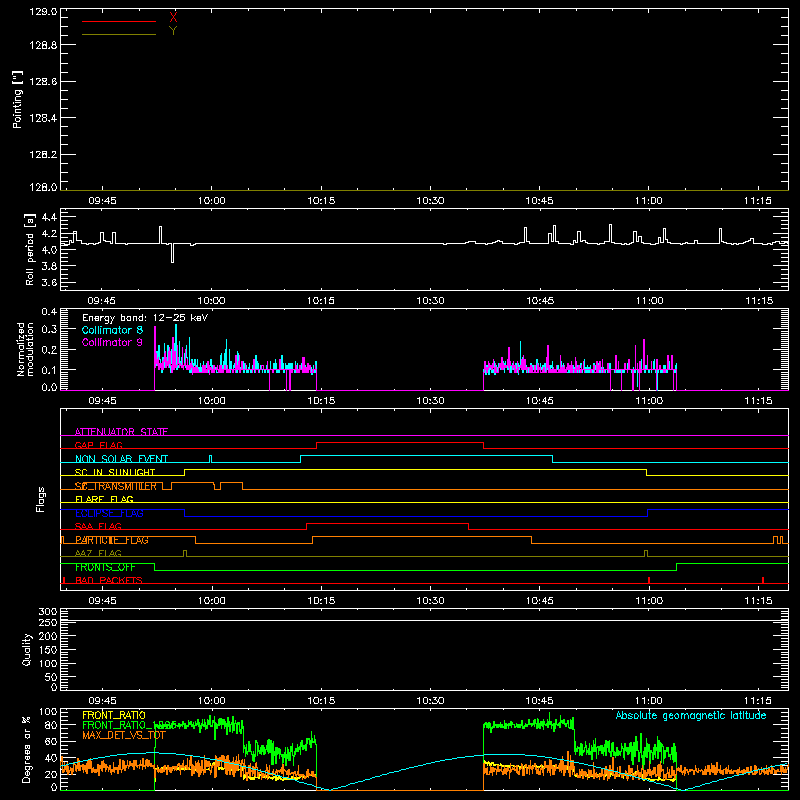Click 11:15 below the Roll period plot

click(x=759, y=301)
